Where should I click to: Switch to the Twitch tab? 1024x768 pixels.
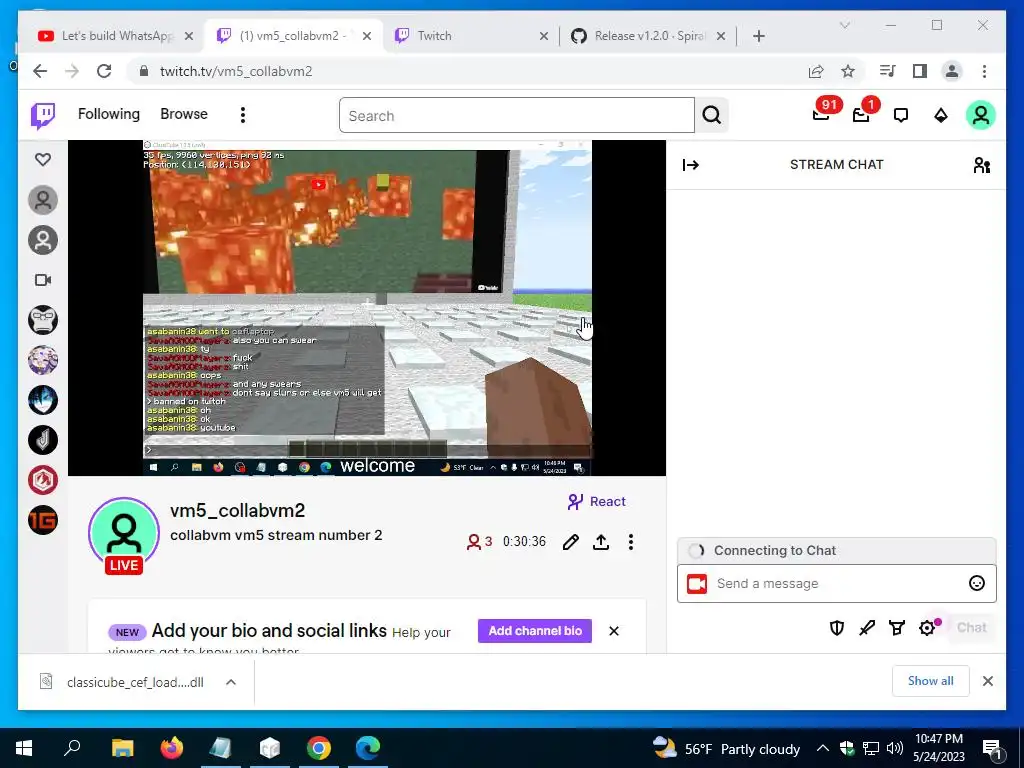pos(473,36)
